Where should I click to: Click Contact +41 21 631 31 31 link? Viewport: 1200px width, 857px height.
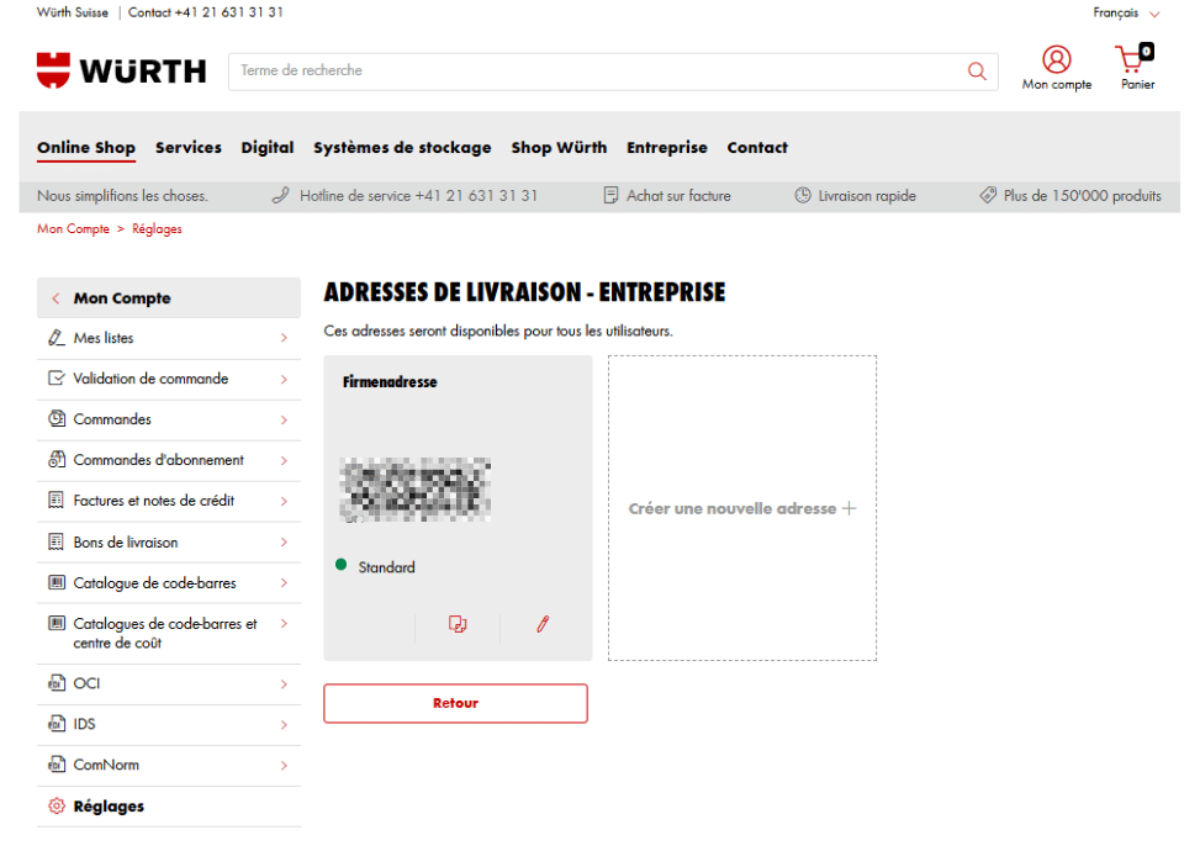click(205, 13)
